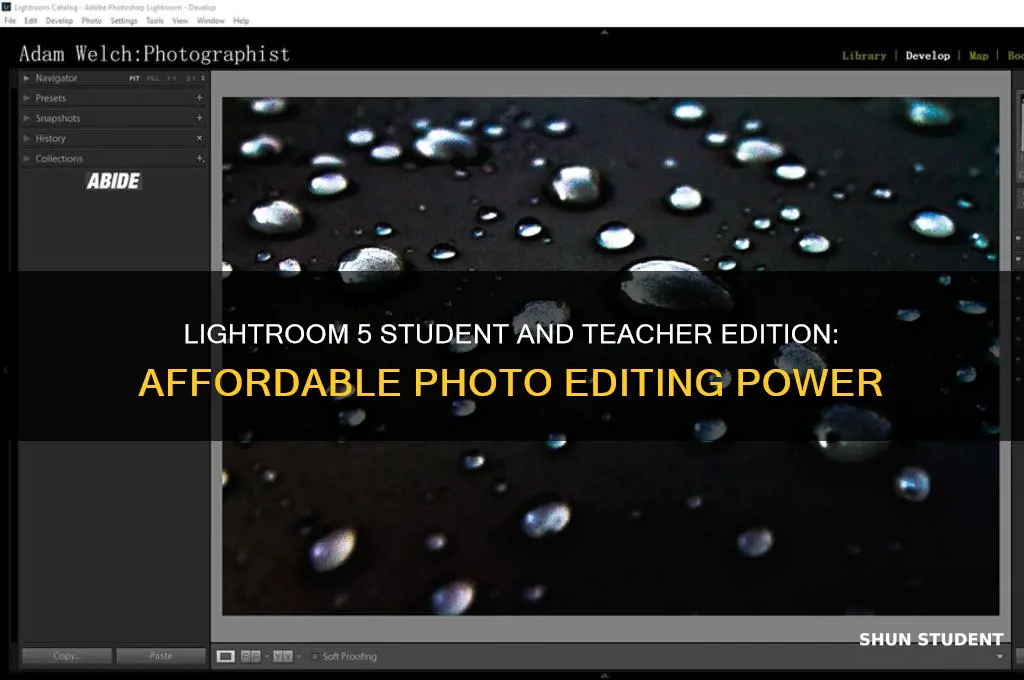1024x680 pixels.
Task: Add a new collection with plus icon
Action: [200, 159]
